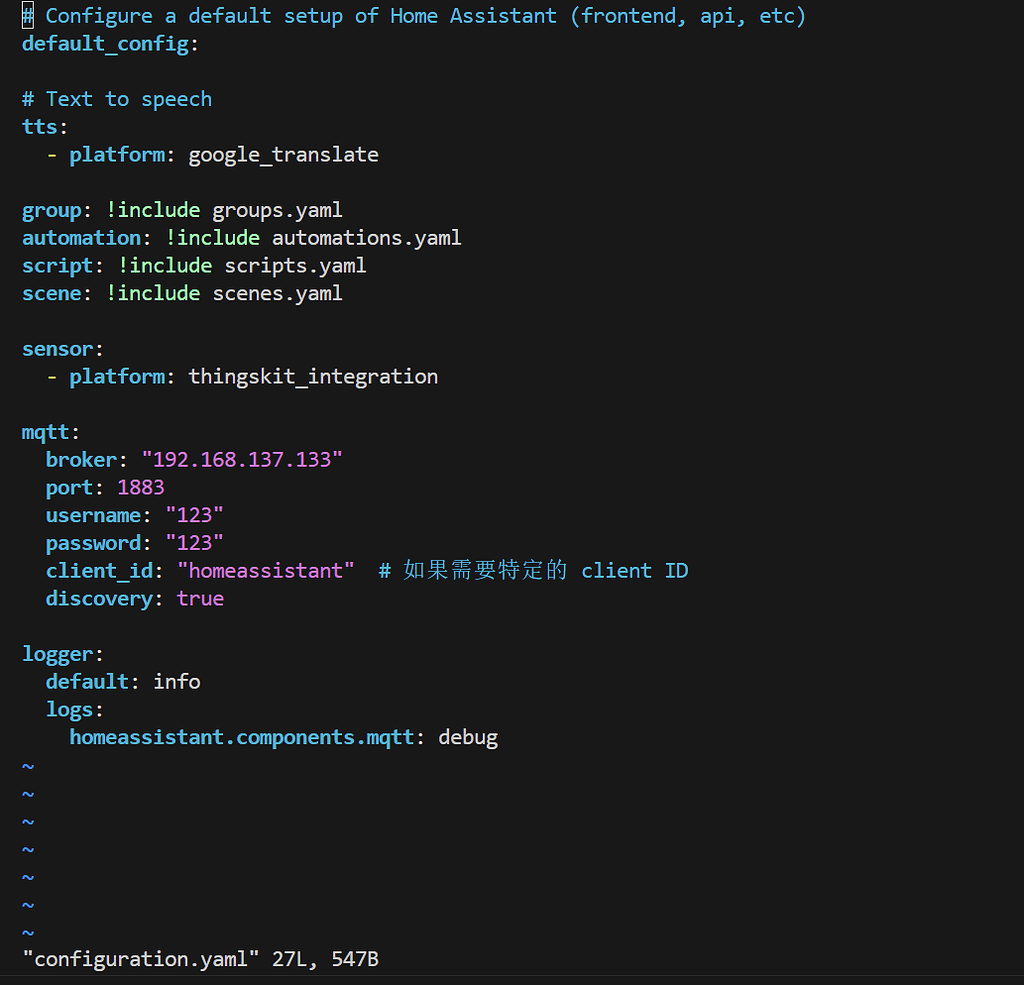
Task: Click the mqtt section key
Action: coord(44,431)
